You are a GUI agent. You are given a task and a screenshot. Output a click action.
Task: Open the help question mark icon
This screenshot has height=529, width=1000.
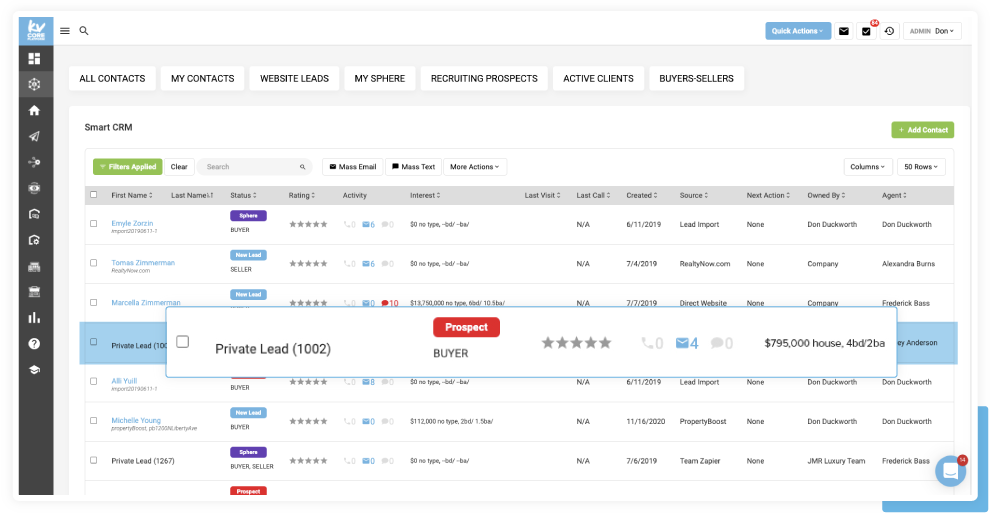click(x=34, y=344)
